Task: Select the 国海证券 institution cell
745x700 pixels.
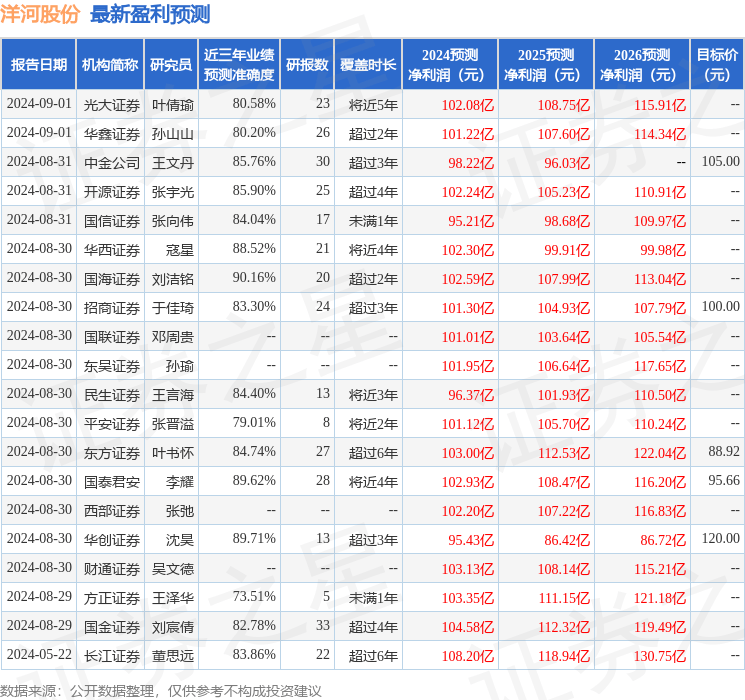Action: coord(112,279)
